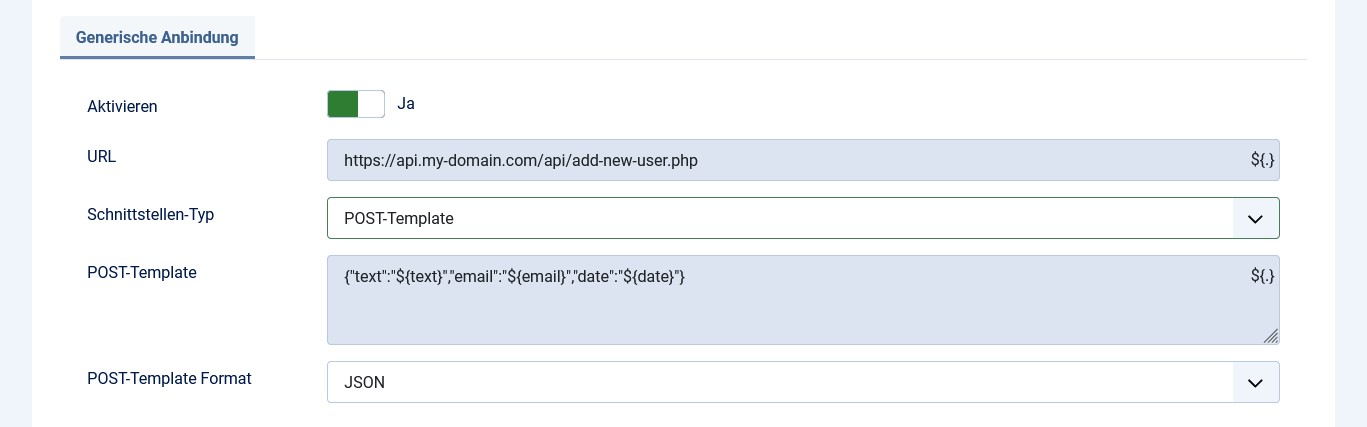Click the api.my-domain.com URL text
1367x427 pixels.
tap(520, 160)
